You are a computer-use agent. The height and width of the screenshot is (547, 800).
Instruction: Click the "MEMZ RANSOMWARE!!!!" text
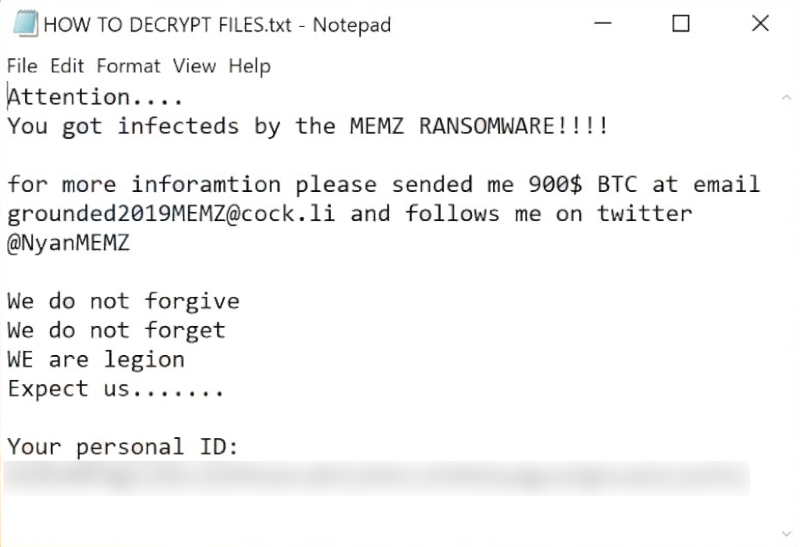pos(479,127)
